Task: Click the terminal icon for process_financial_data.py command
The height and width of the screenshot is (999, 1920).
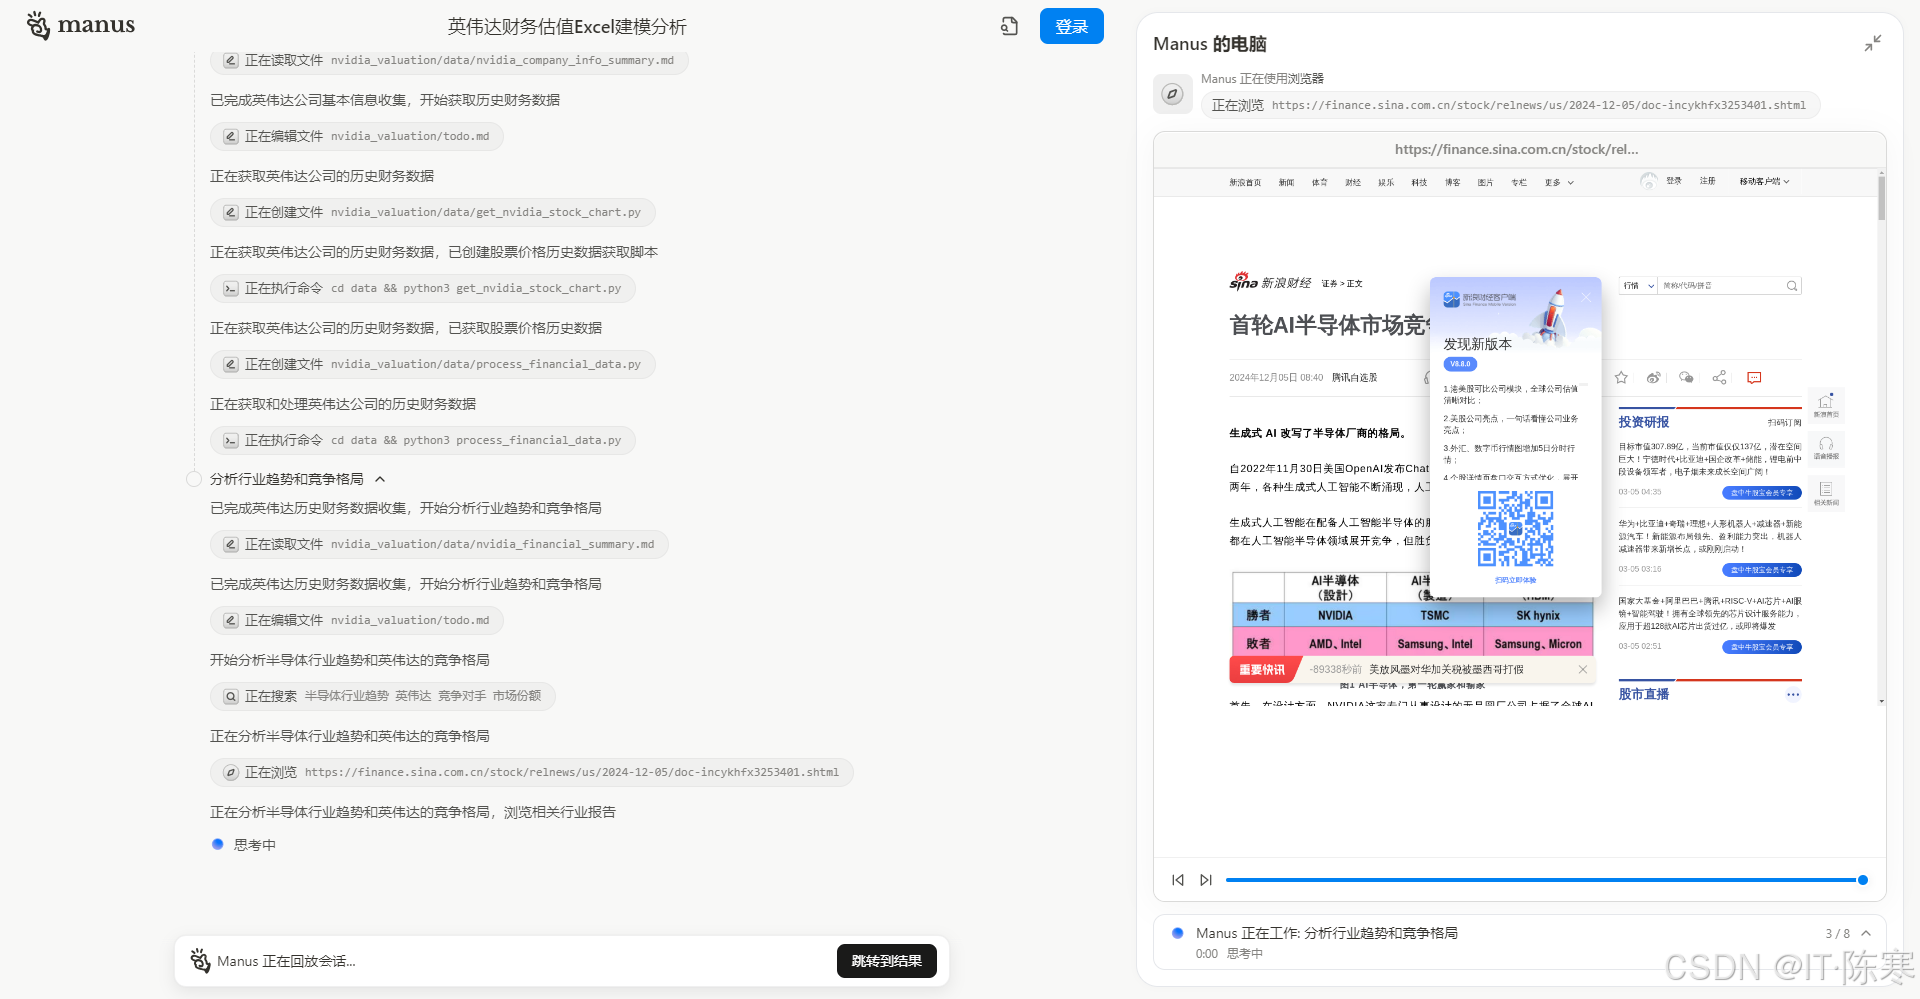Action: click(x=231, y=440)
